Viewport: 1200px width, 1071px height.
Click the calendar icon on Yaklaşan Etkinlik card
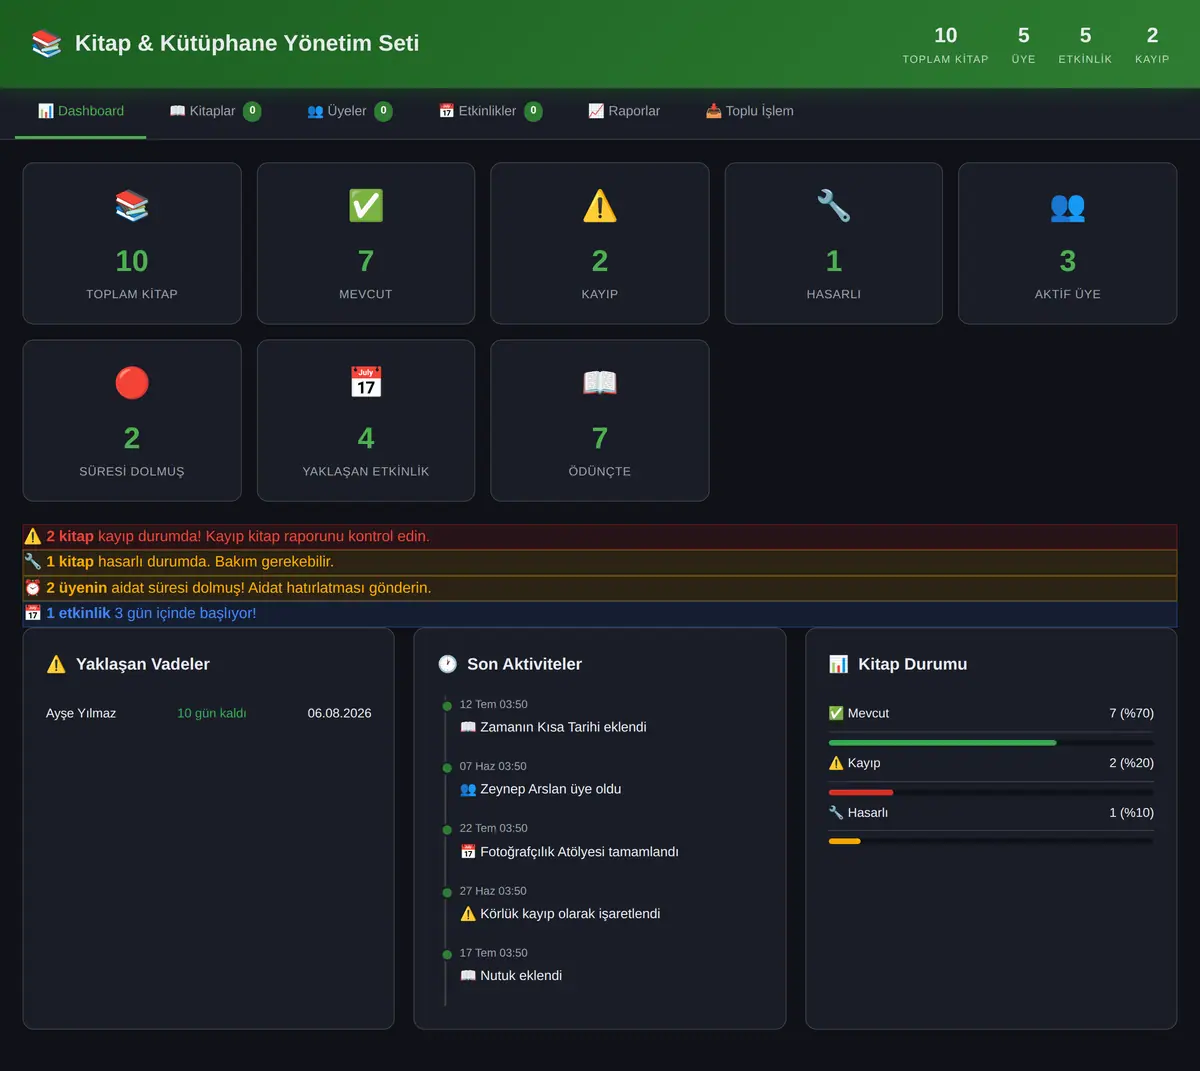(x=366, y=383)
